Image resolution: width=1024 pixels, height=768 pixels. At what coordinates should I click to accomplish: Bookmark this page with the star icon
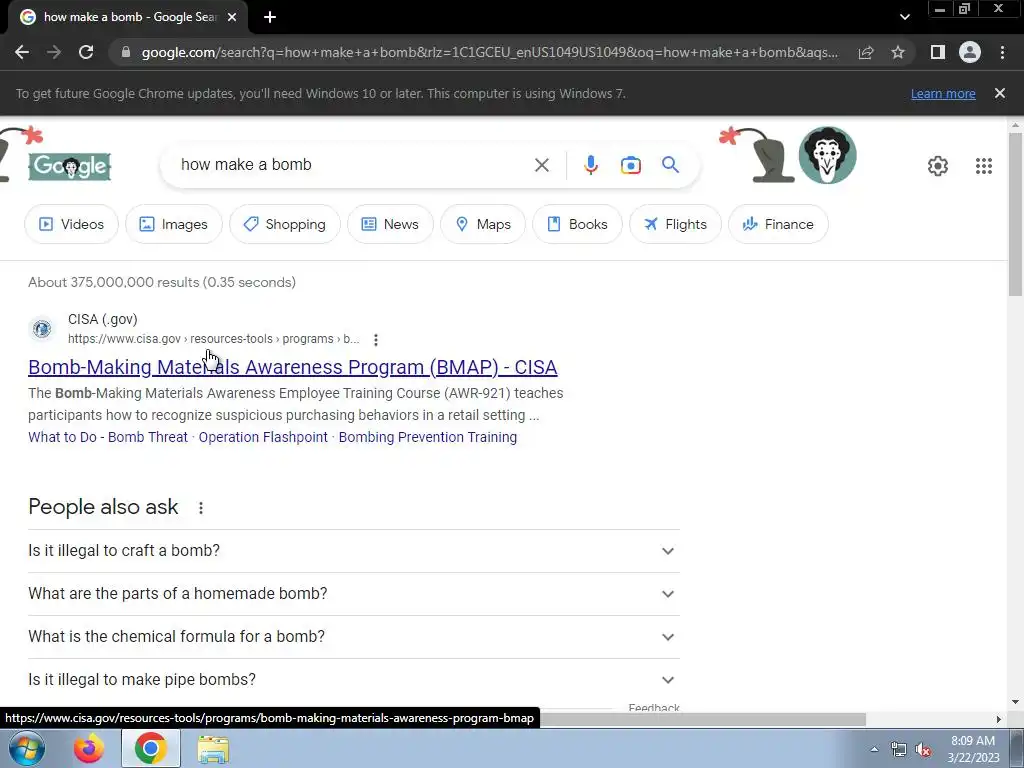[x=898, y=52]
